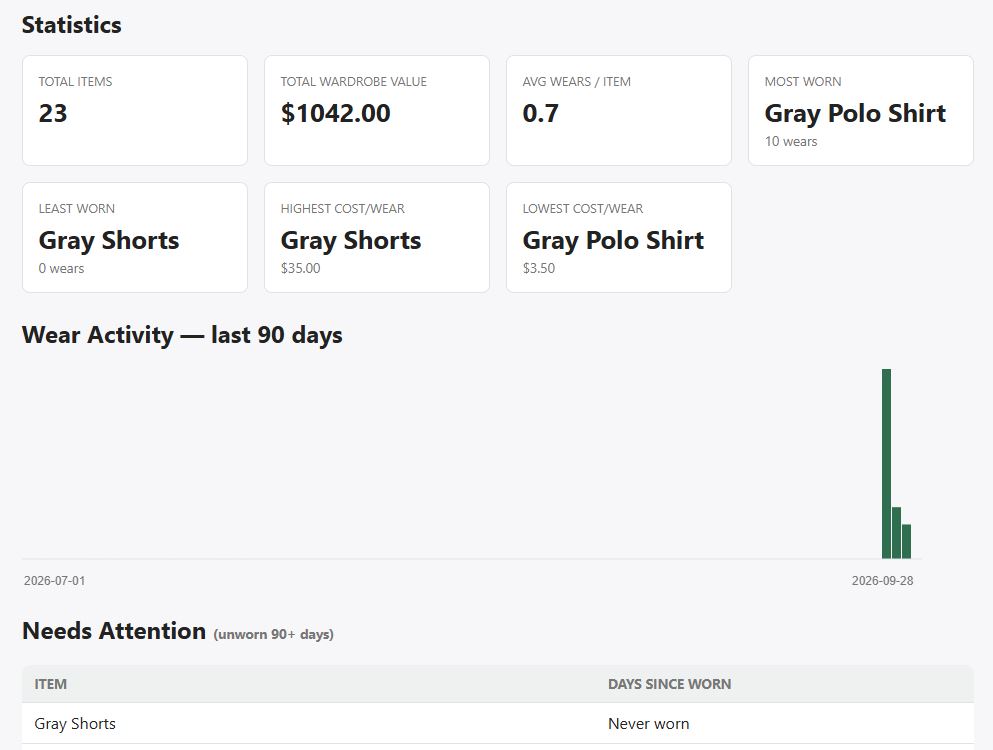
Task: Open the Most Worn Gray Polo Shirt card
Action: [x=861, y=110]
